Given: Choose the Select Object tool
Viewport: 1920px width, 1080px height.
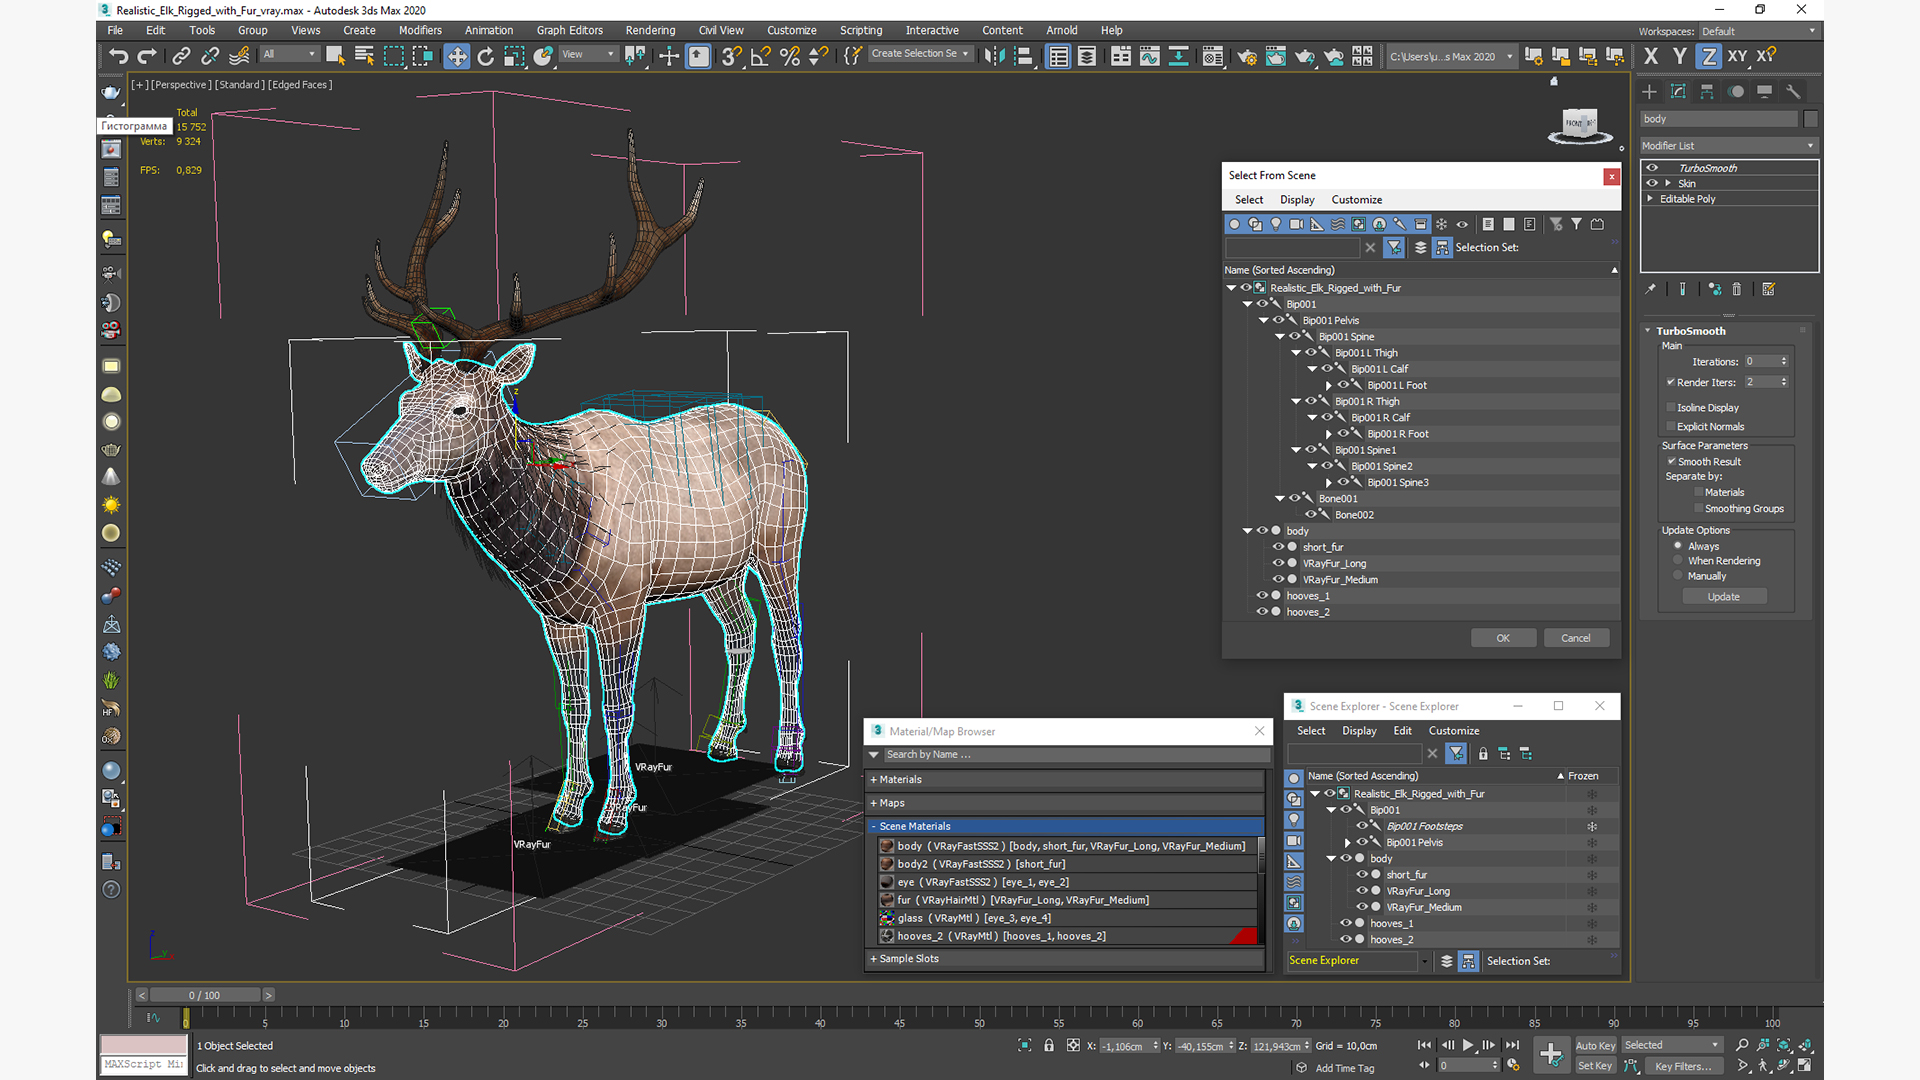Looking at the screenshot, I should pyautogui.click(x=335, y=56).
